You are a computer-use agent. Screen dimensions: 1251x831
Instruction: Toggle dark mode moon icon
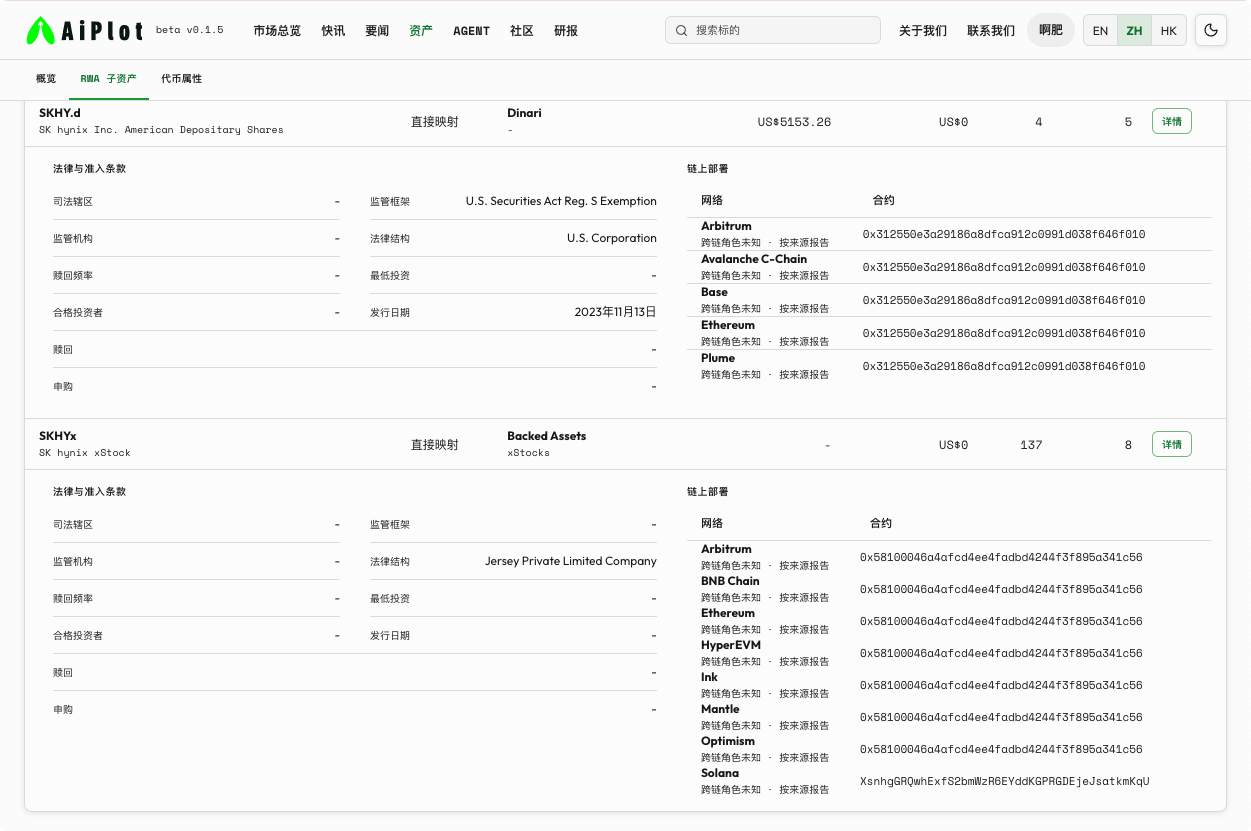tap(1211, 30)
